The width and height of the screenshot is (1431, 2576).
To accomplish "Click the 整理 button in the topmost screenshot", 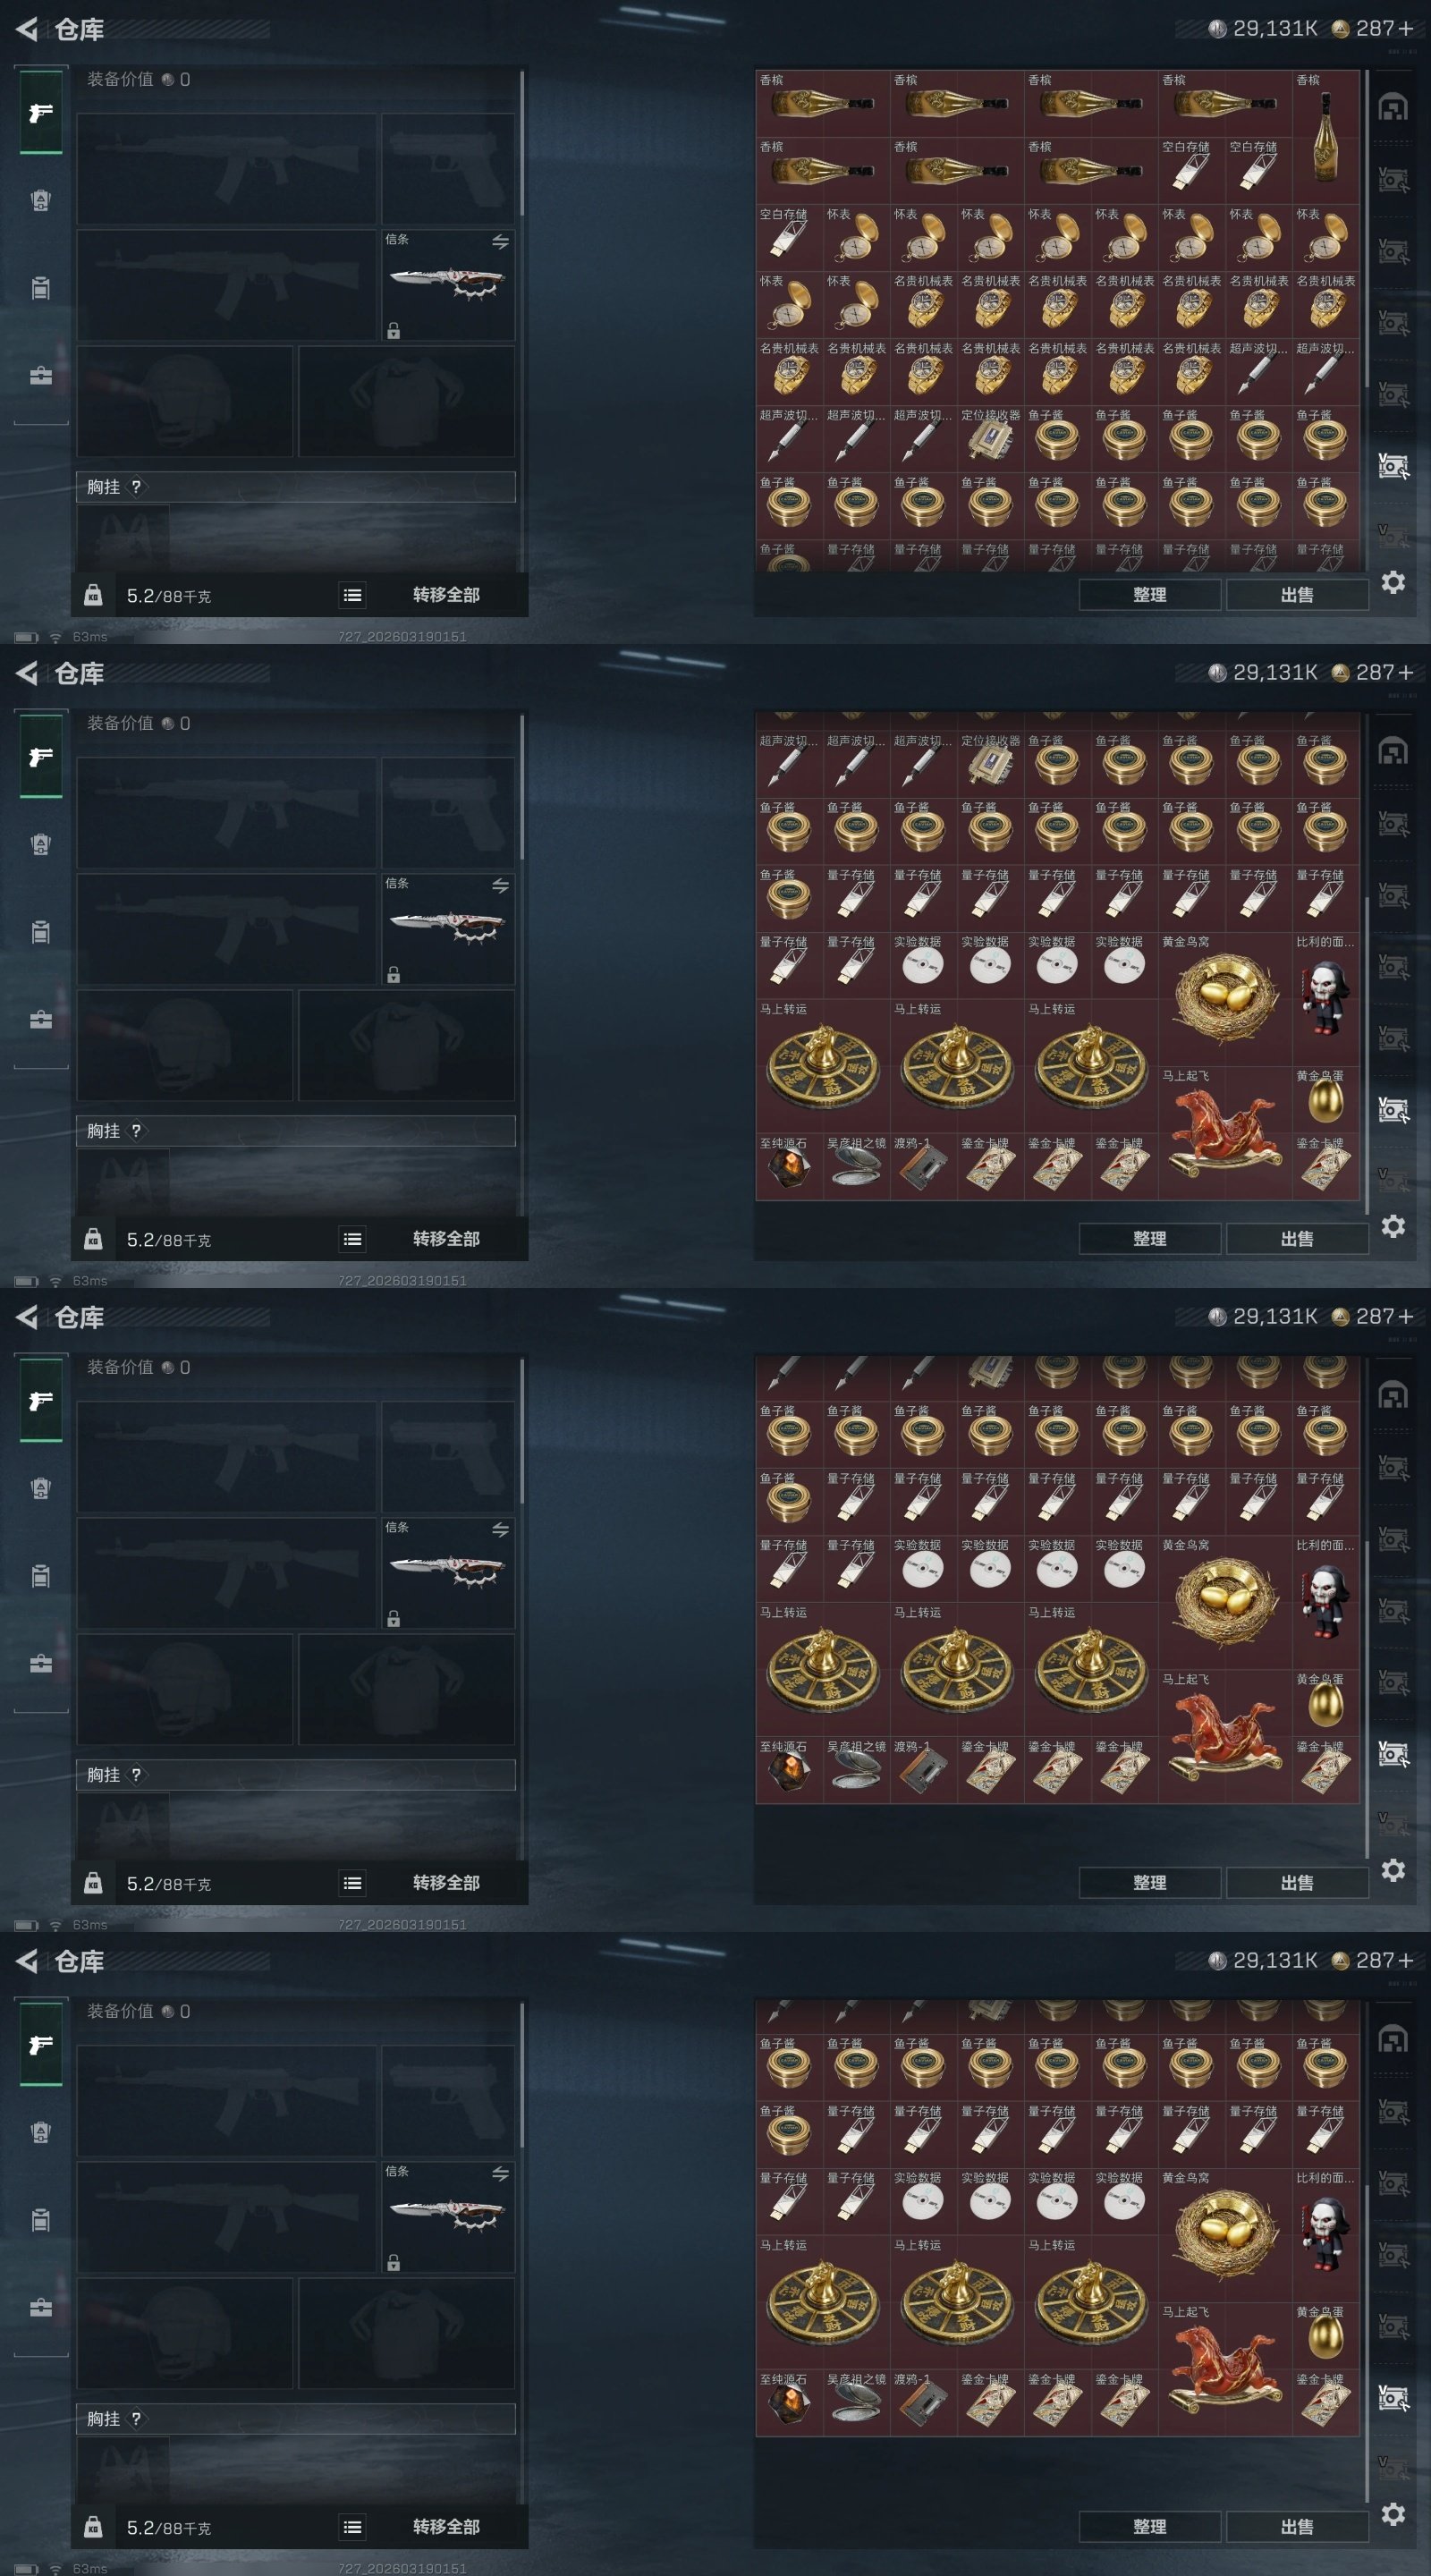I will pyautogui.click(x=1149, y=595).
